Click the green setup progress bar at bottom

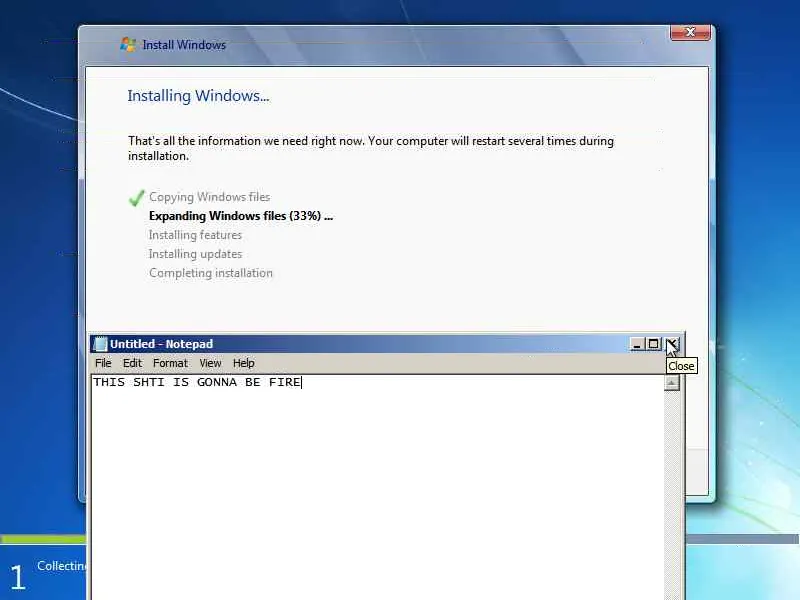click(x=44, y=539)
